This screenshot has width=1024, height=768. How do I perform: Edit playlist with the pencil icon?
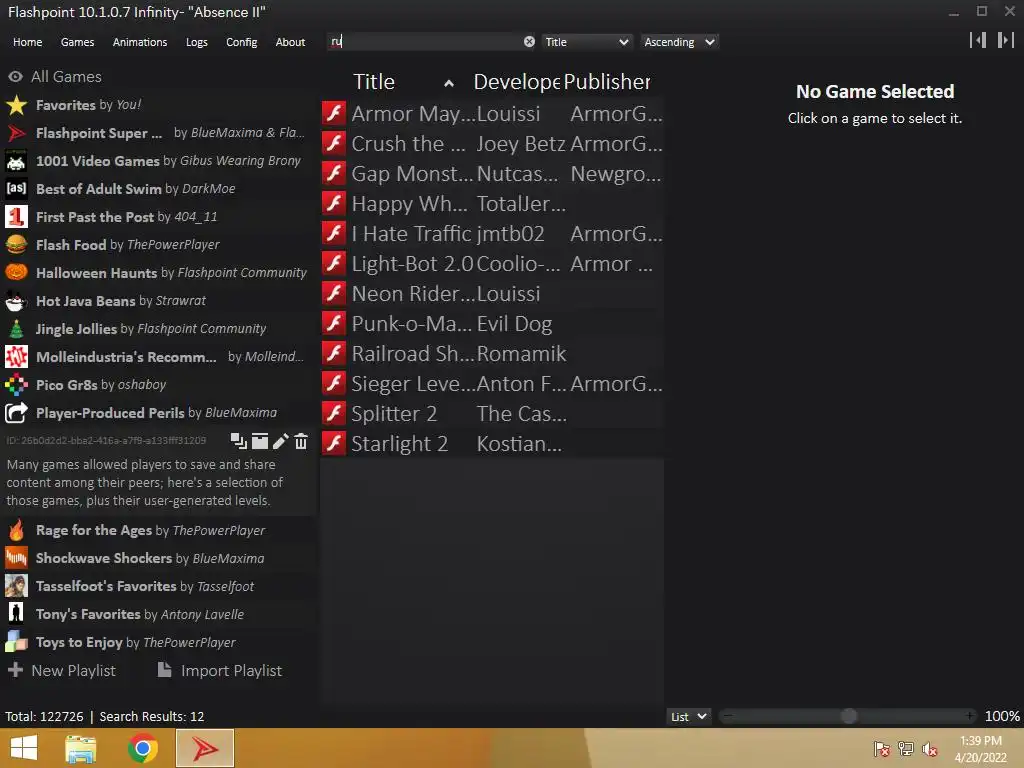[280, 441]
